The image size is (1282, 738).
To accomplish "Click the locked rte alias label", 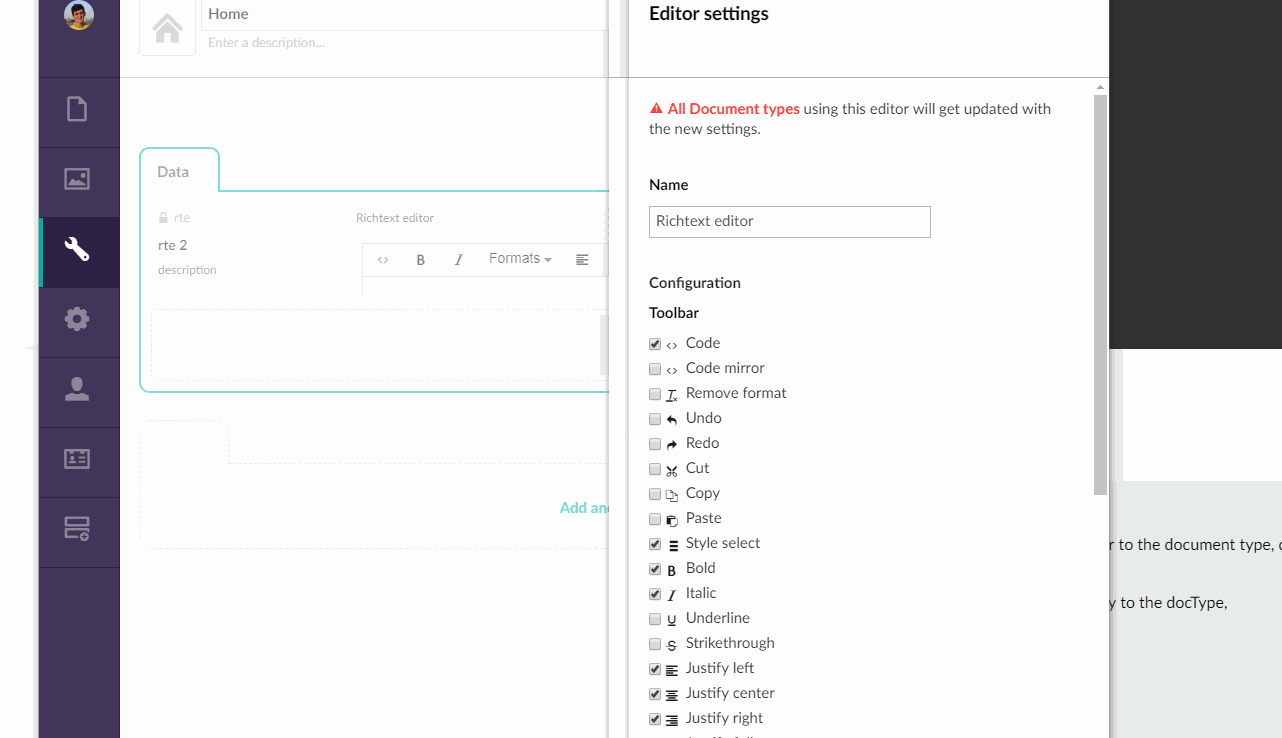I will (x=174, y=217).
